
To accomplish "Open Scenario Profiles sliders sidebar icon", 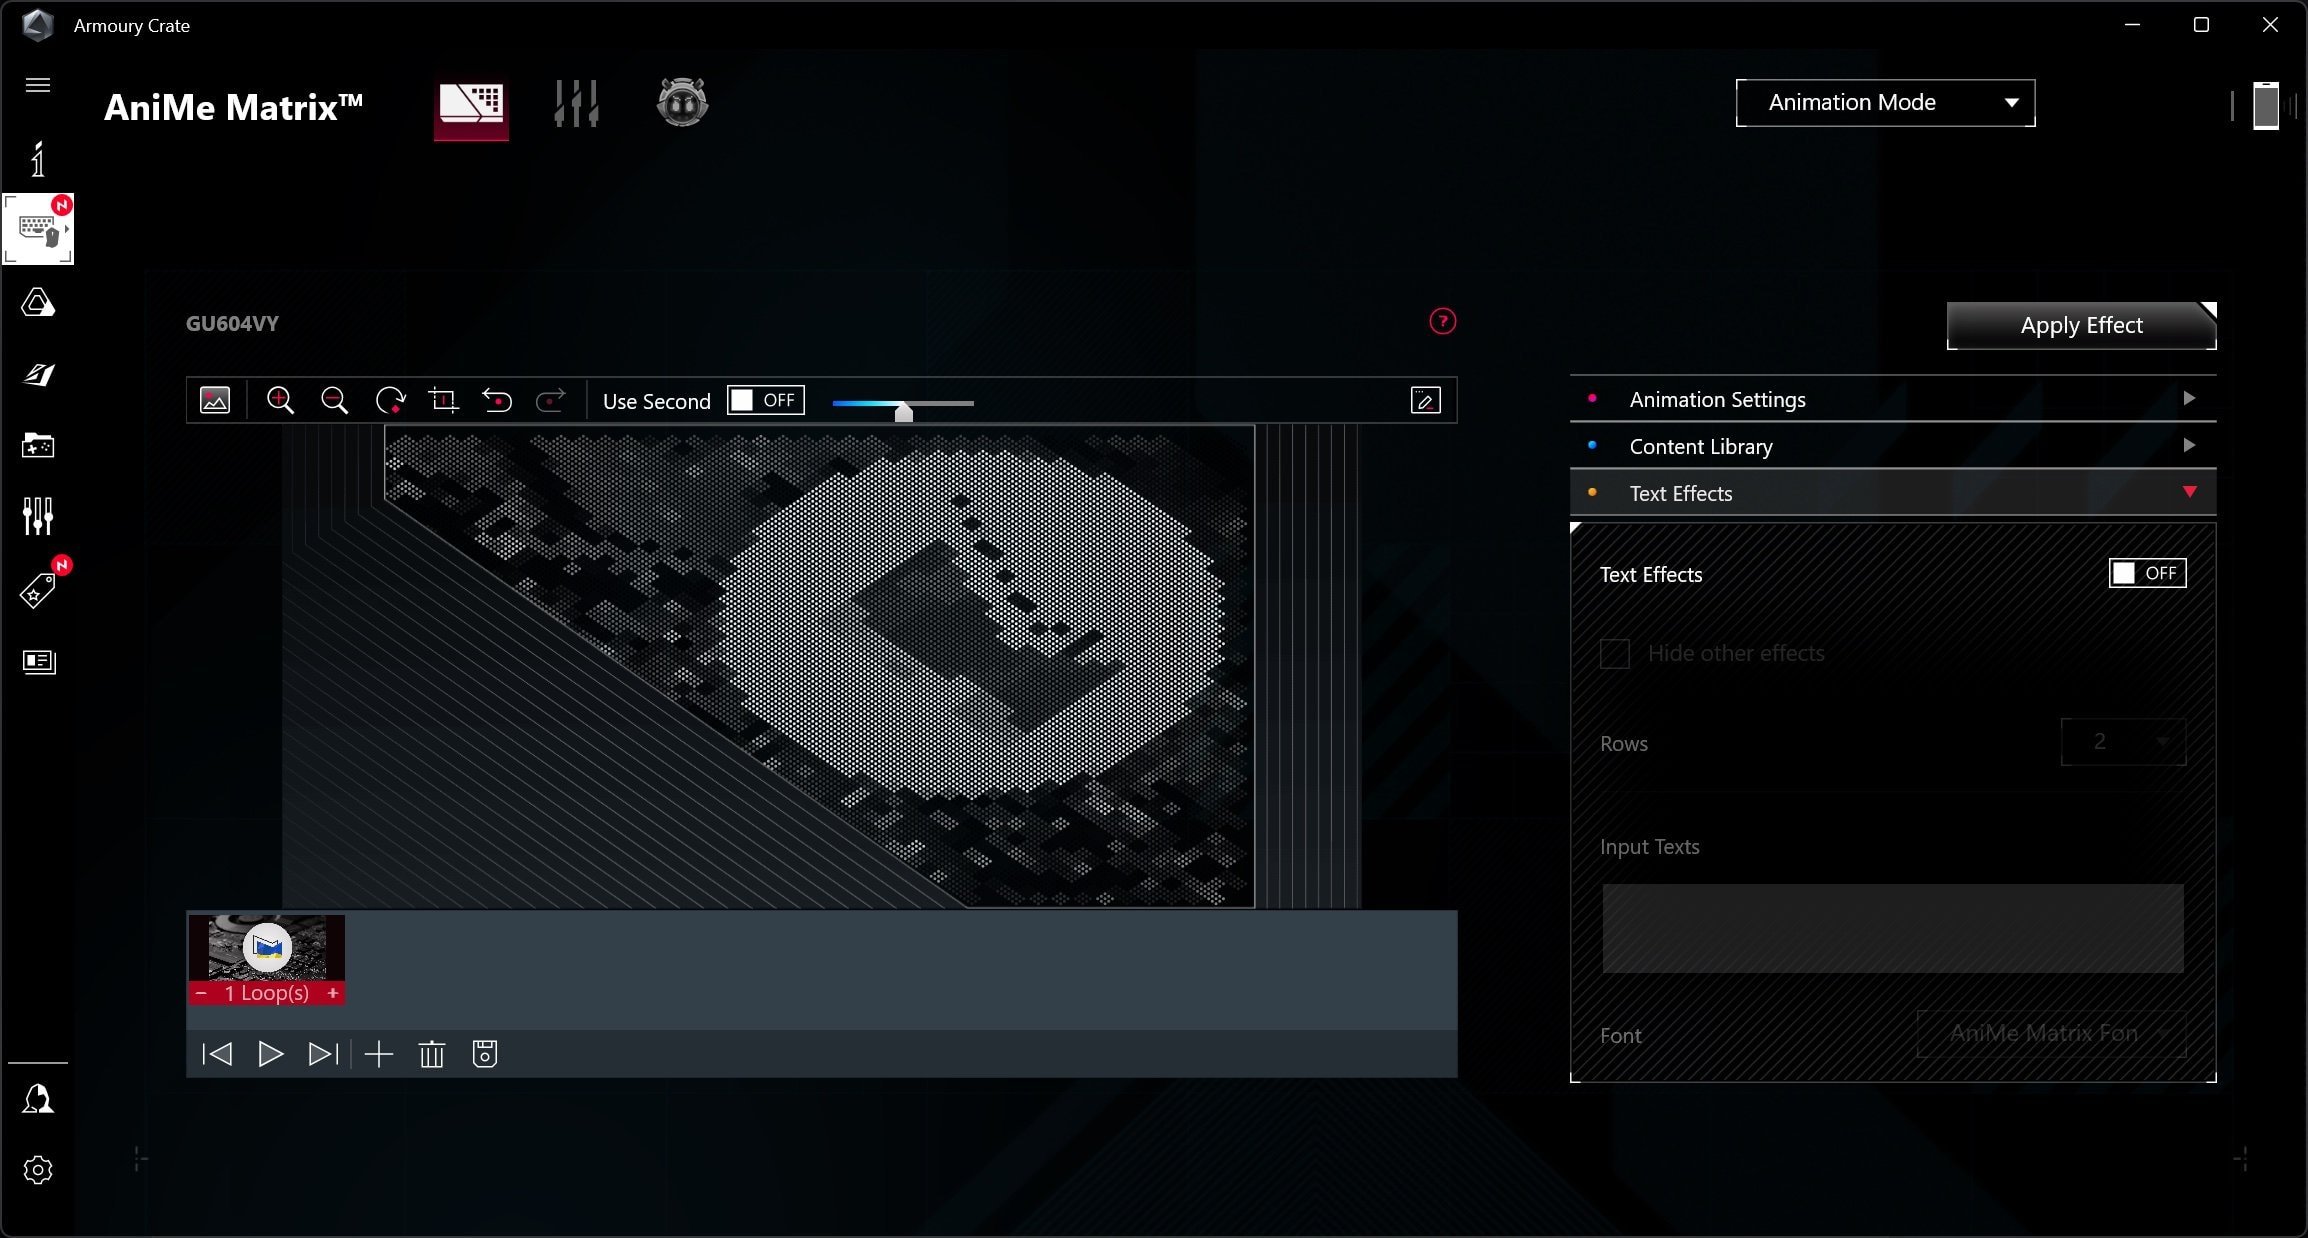I will point(38,516).
